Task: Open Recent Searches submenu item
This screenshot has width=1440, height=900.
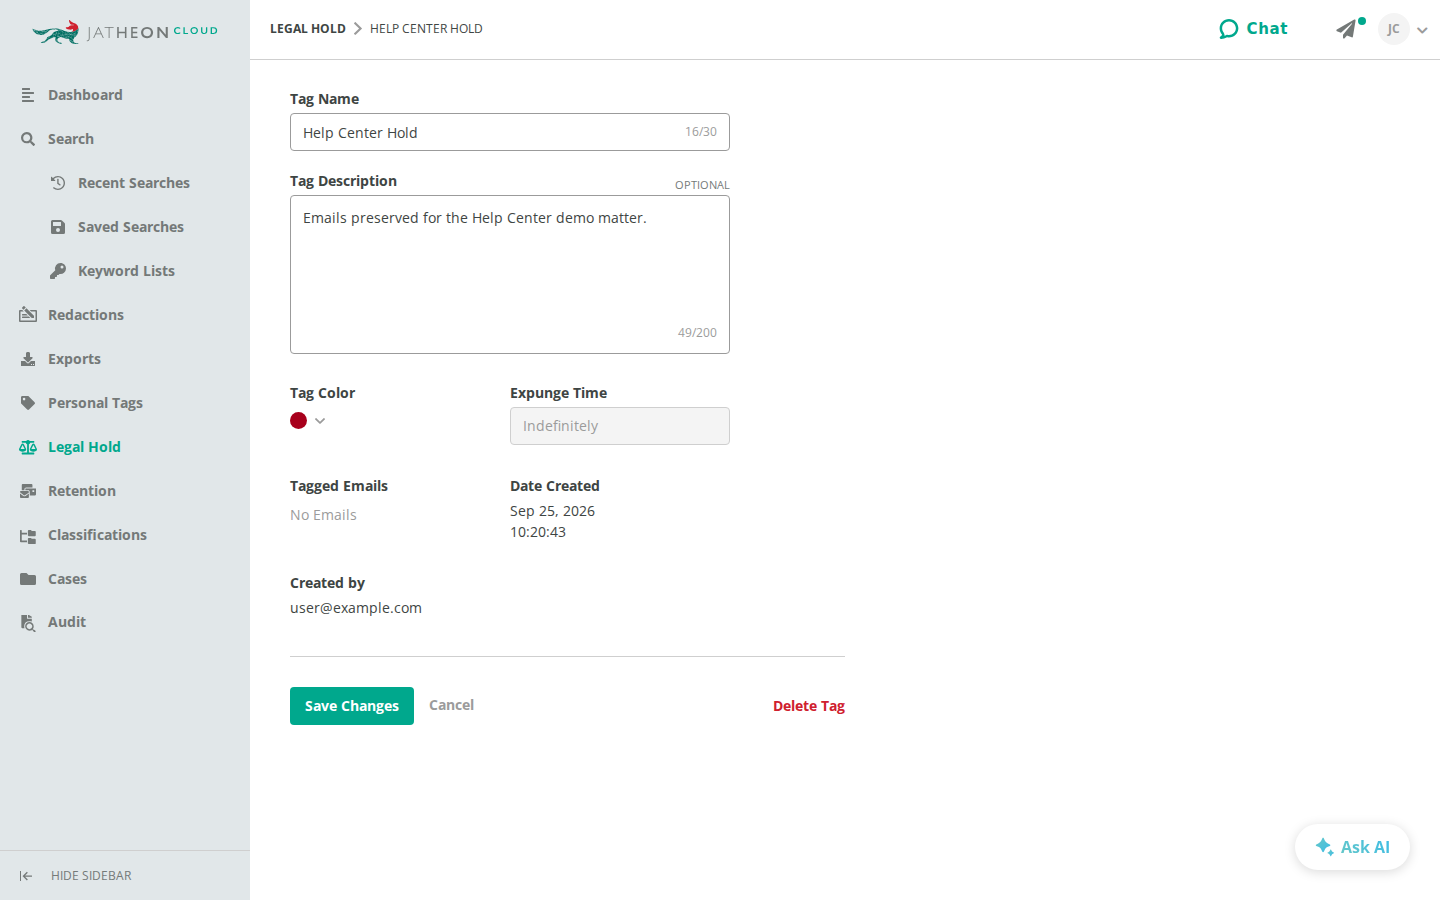Action: tap(134, 183)
